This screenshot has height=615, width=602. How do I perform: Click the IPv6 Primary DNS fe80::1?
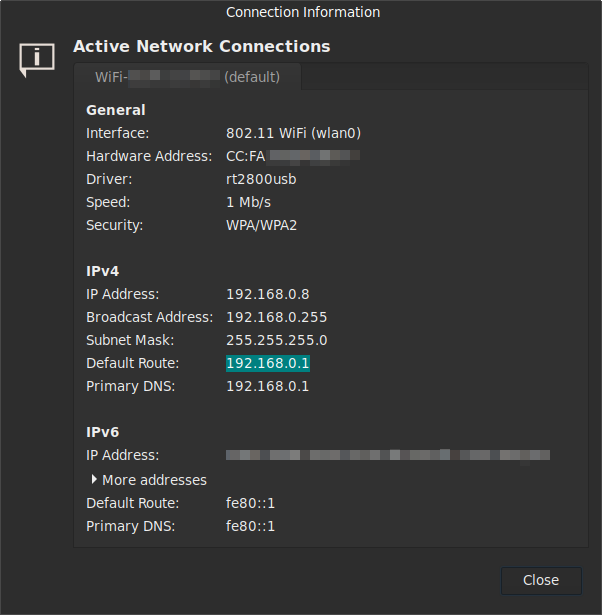click(250, 526)
